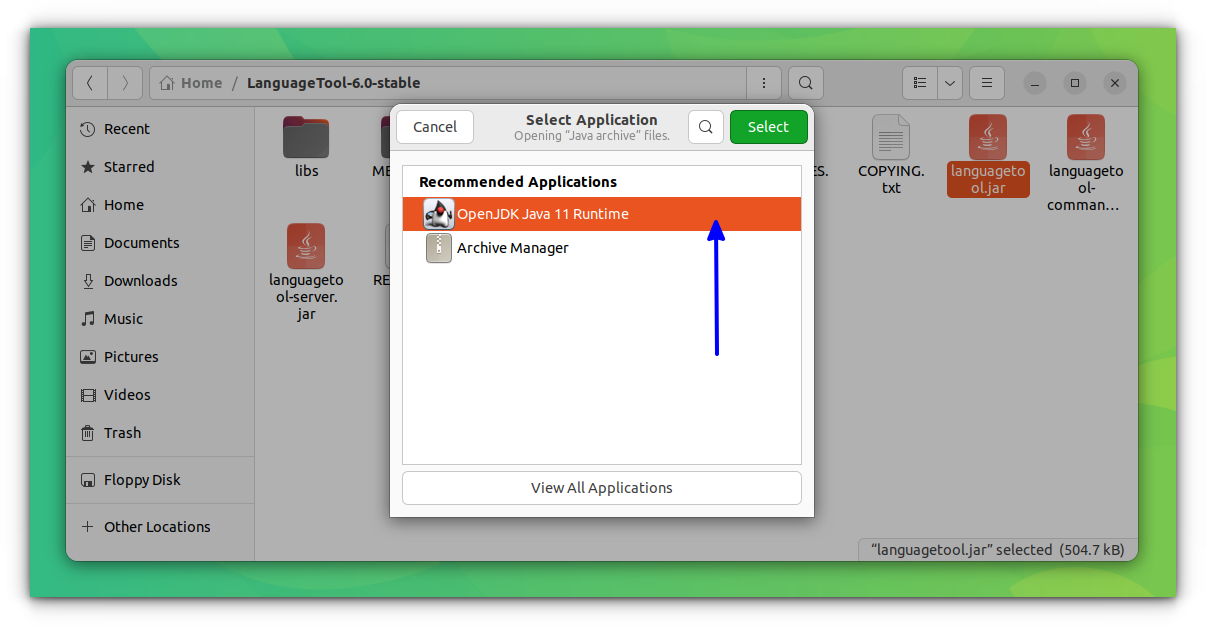Open the hamburger menu
The height and width of the screenshot is (629, 1206).
[986, 83]
